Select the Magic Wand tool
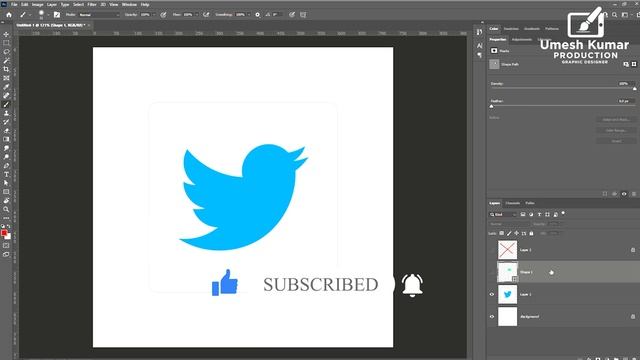The width and height of the screenshot is (640, 360). (x=6, y=60)
